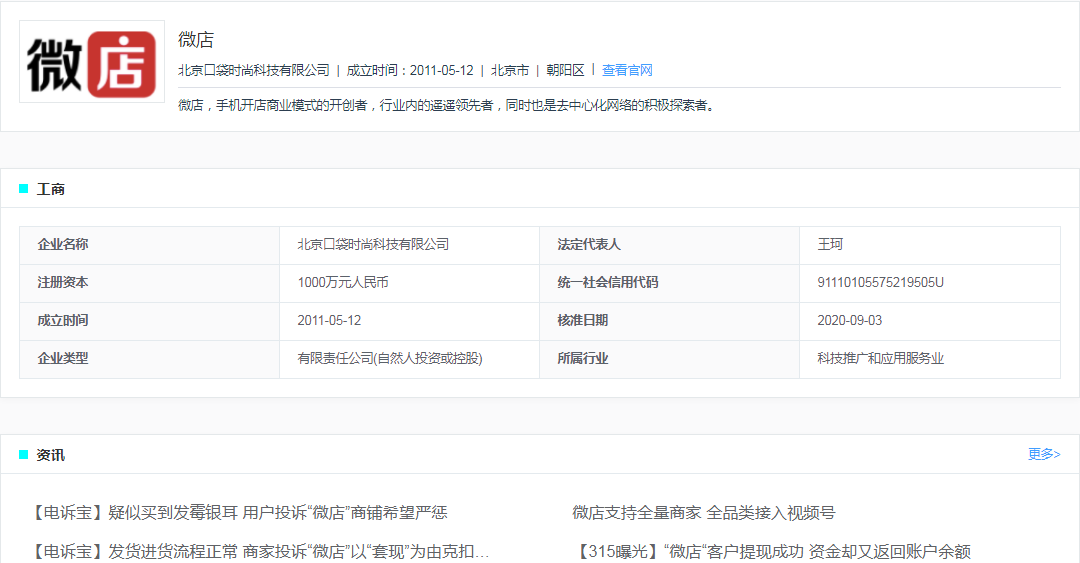Click 北京口袋时尚科技有限公司 in header line

point(254,70)
